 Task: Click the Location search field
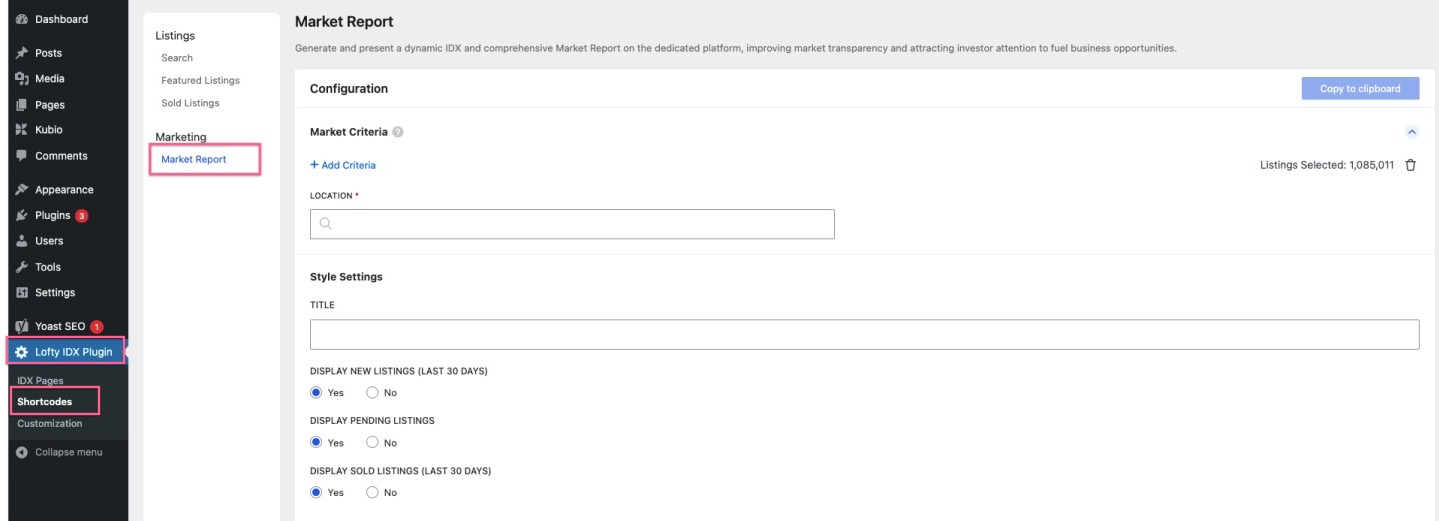pyautogui.click(x=572, y=224)
